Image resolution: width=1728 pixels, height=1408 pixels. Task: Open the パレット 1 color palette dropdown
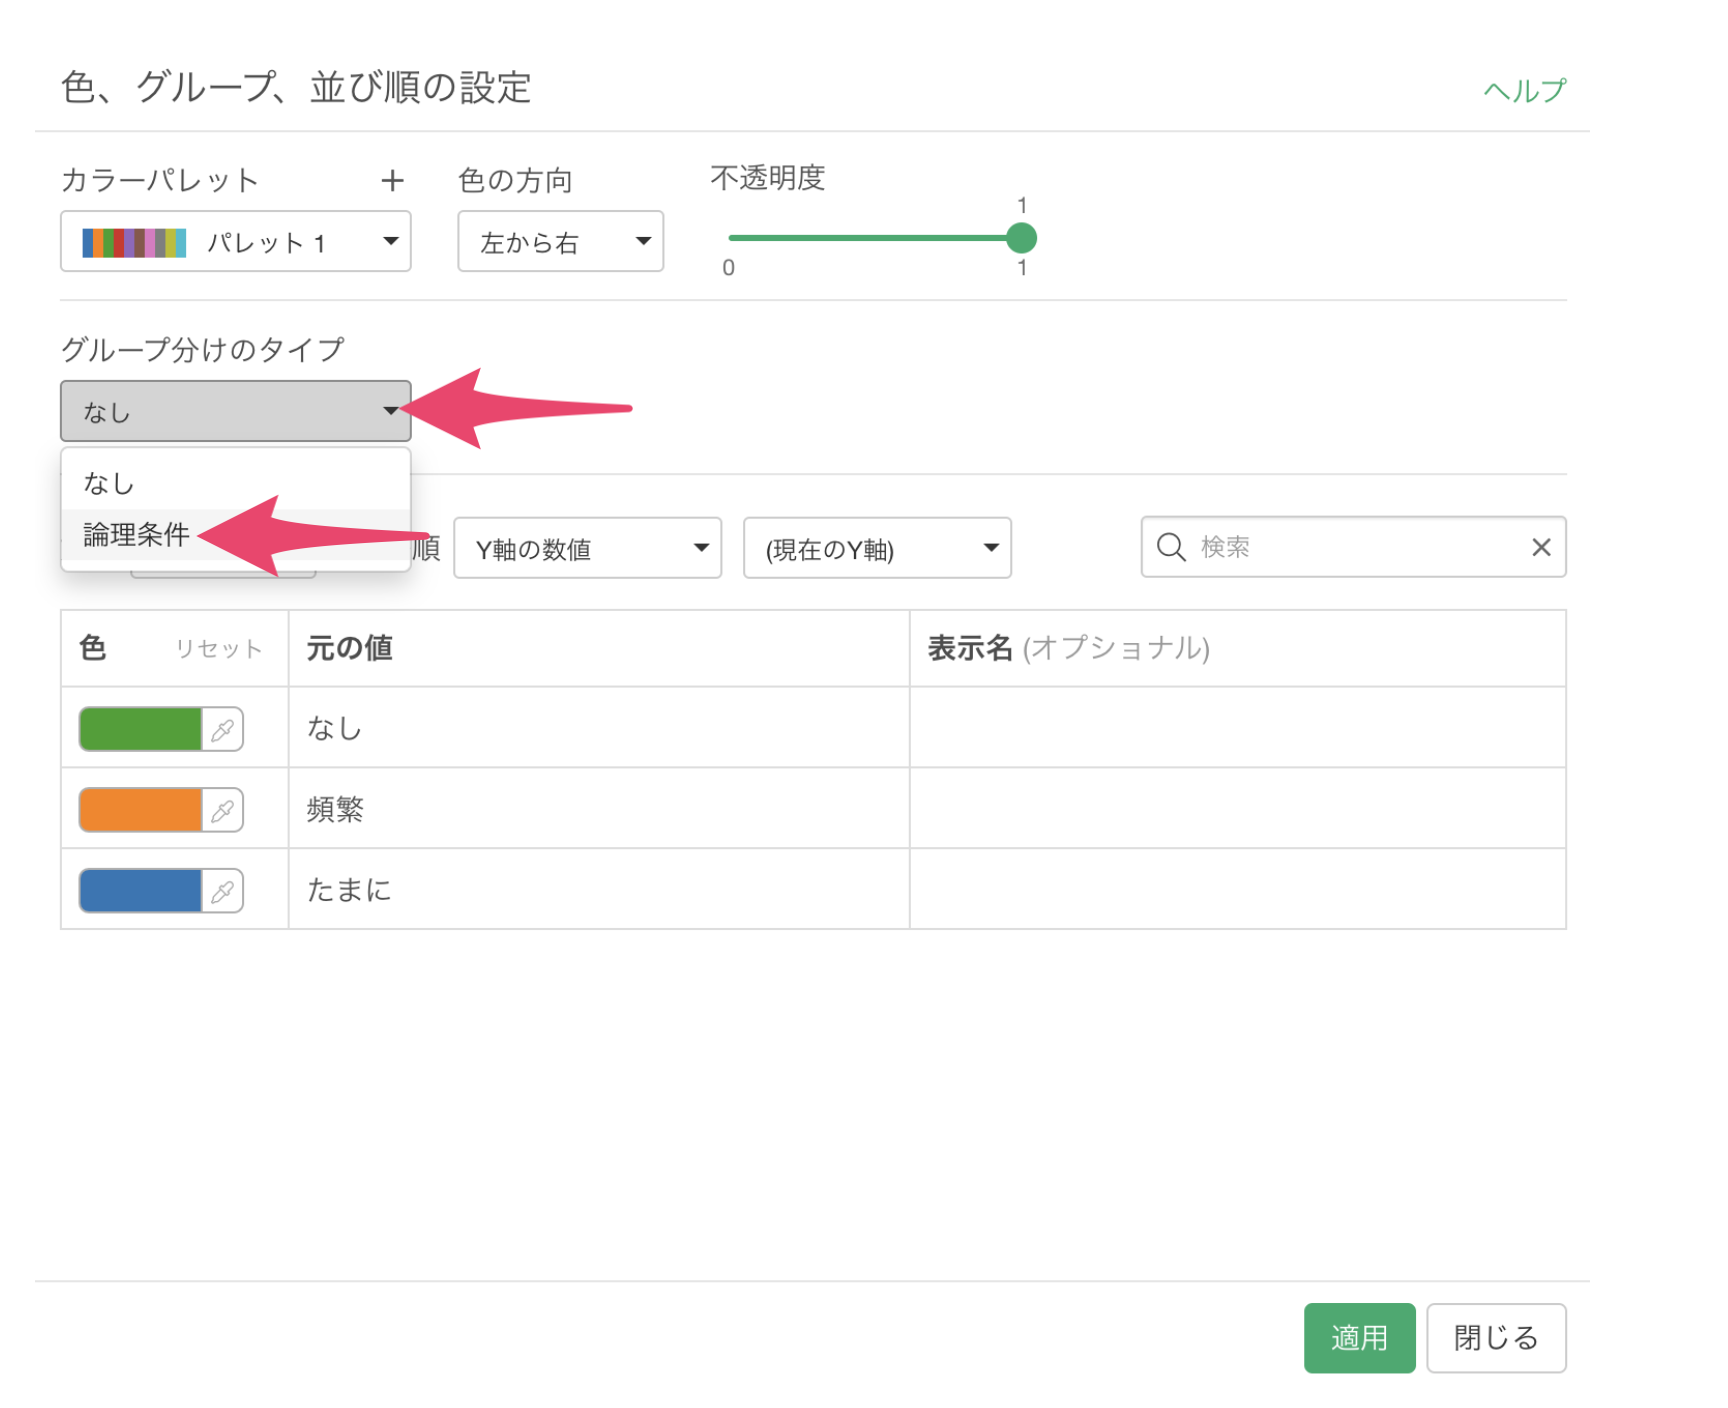pos(236,242)
